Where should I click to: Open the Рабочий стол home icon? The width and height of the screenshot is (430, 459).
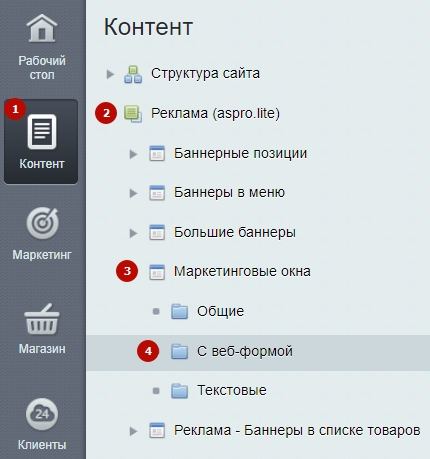[x=42, y=28]
